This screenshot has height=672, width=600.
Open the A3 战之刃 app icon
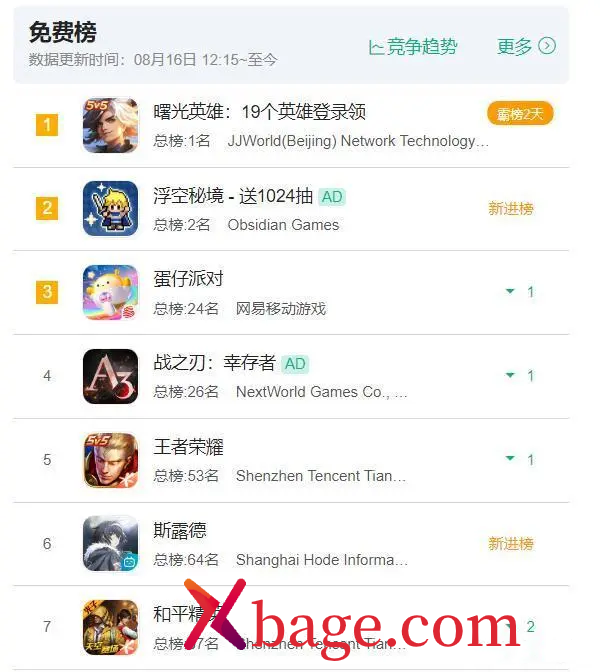click(110, 376)
